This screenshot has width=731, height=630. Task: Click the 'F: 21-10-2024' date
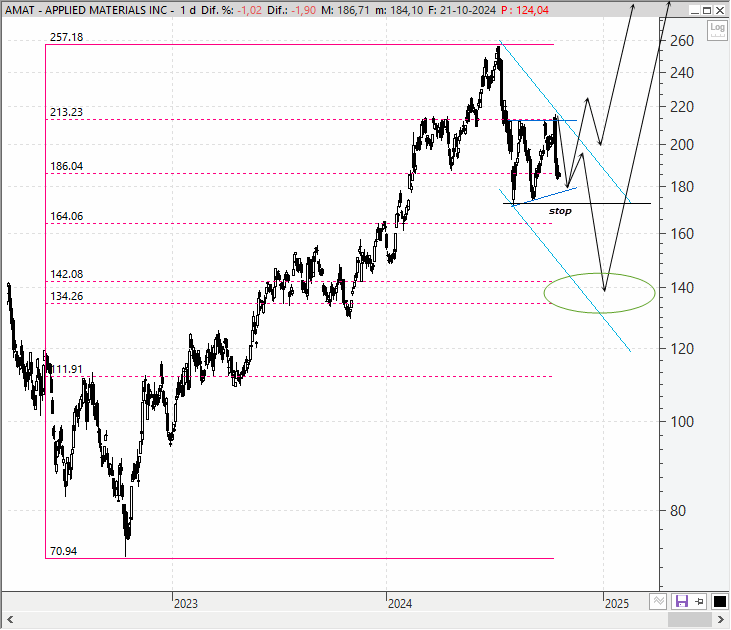point(462,10)
